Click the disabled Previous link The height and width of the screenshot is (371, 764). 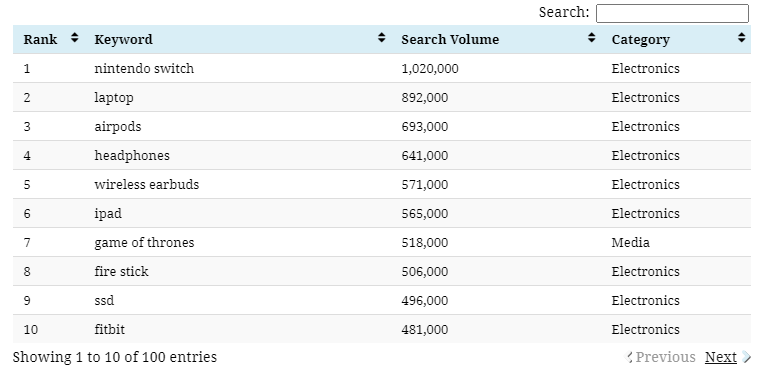[666, 357]
